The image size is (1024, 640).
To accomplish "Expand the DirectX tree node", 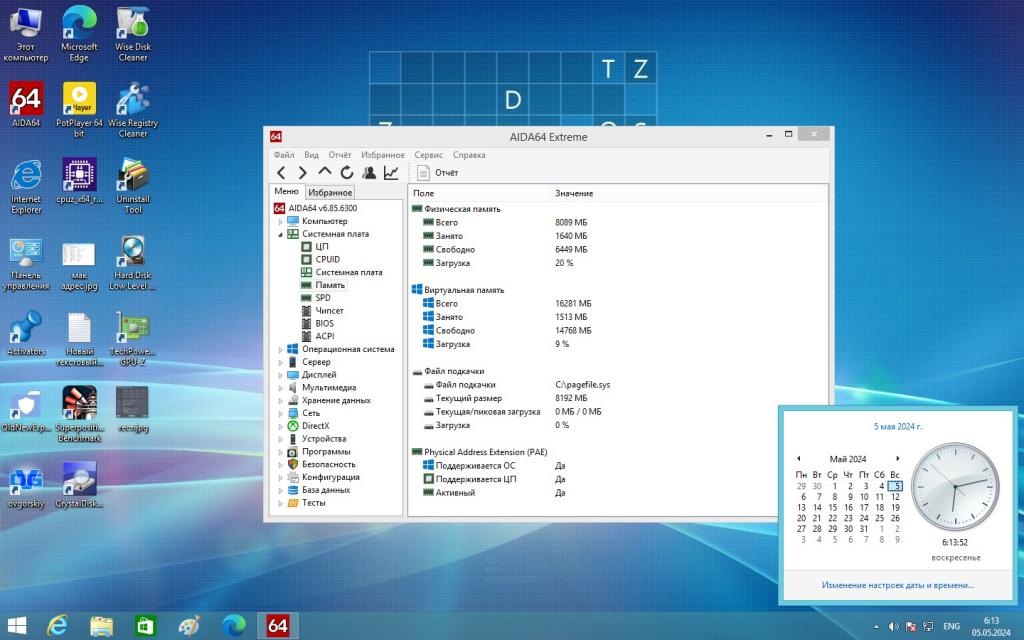I will (281, 426).
